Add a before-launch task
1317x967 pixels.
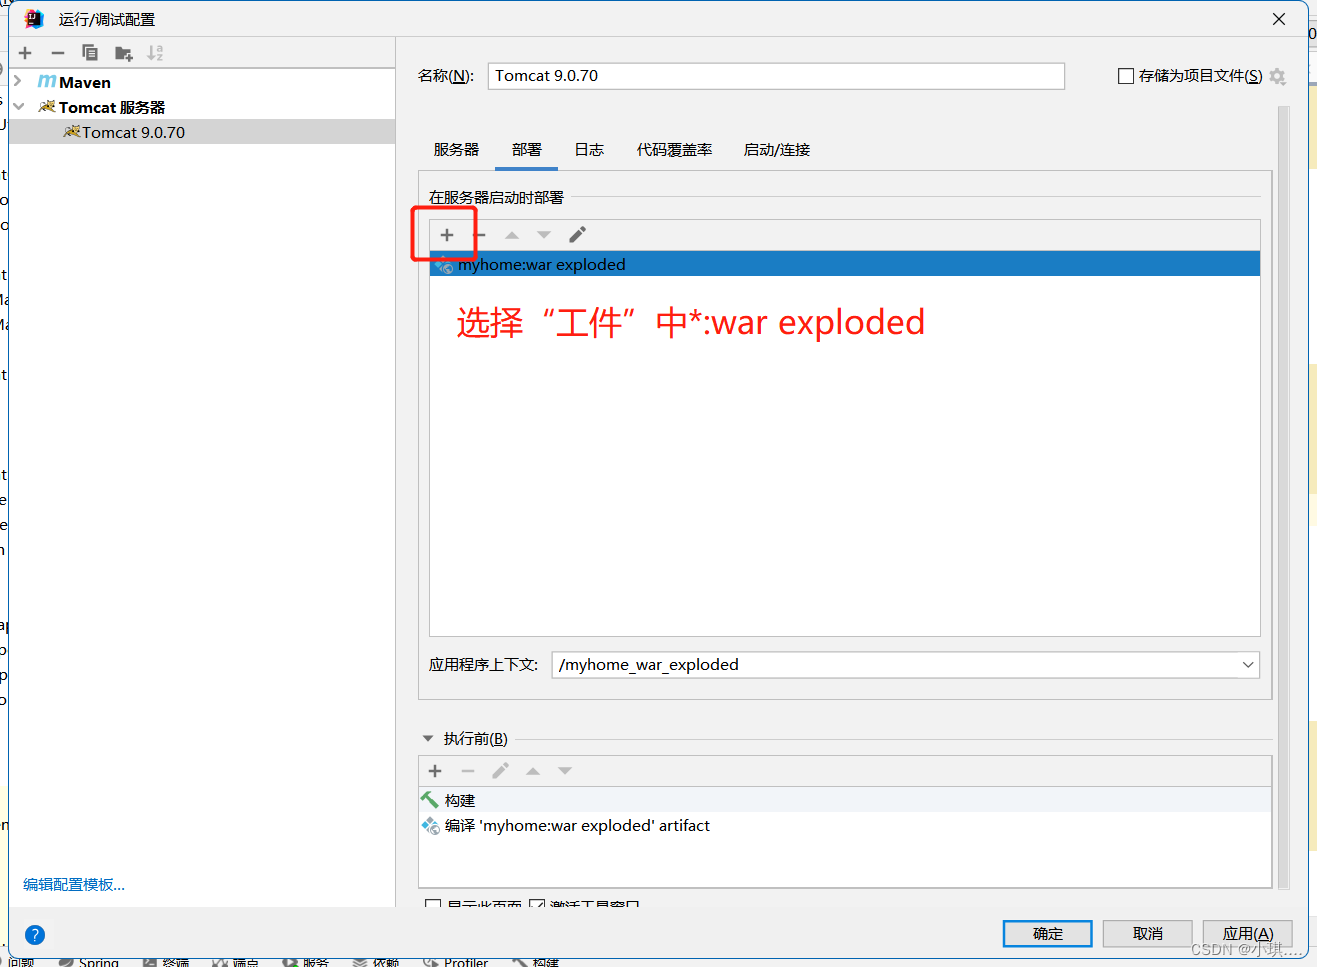tap(435, 771)
